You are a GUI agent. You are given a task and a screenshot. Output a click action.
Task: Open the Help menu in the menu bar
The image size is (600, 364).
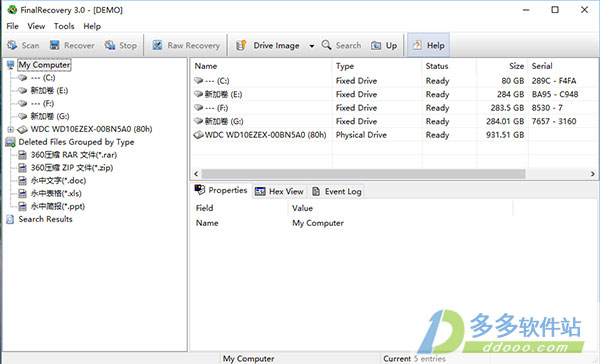coord(92,26)
